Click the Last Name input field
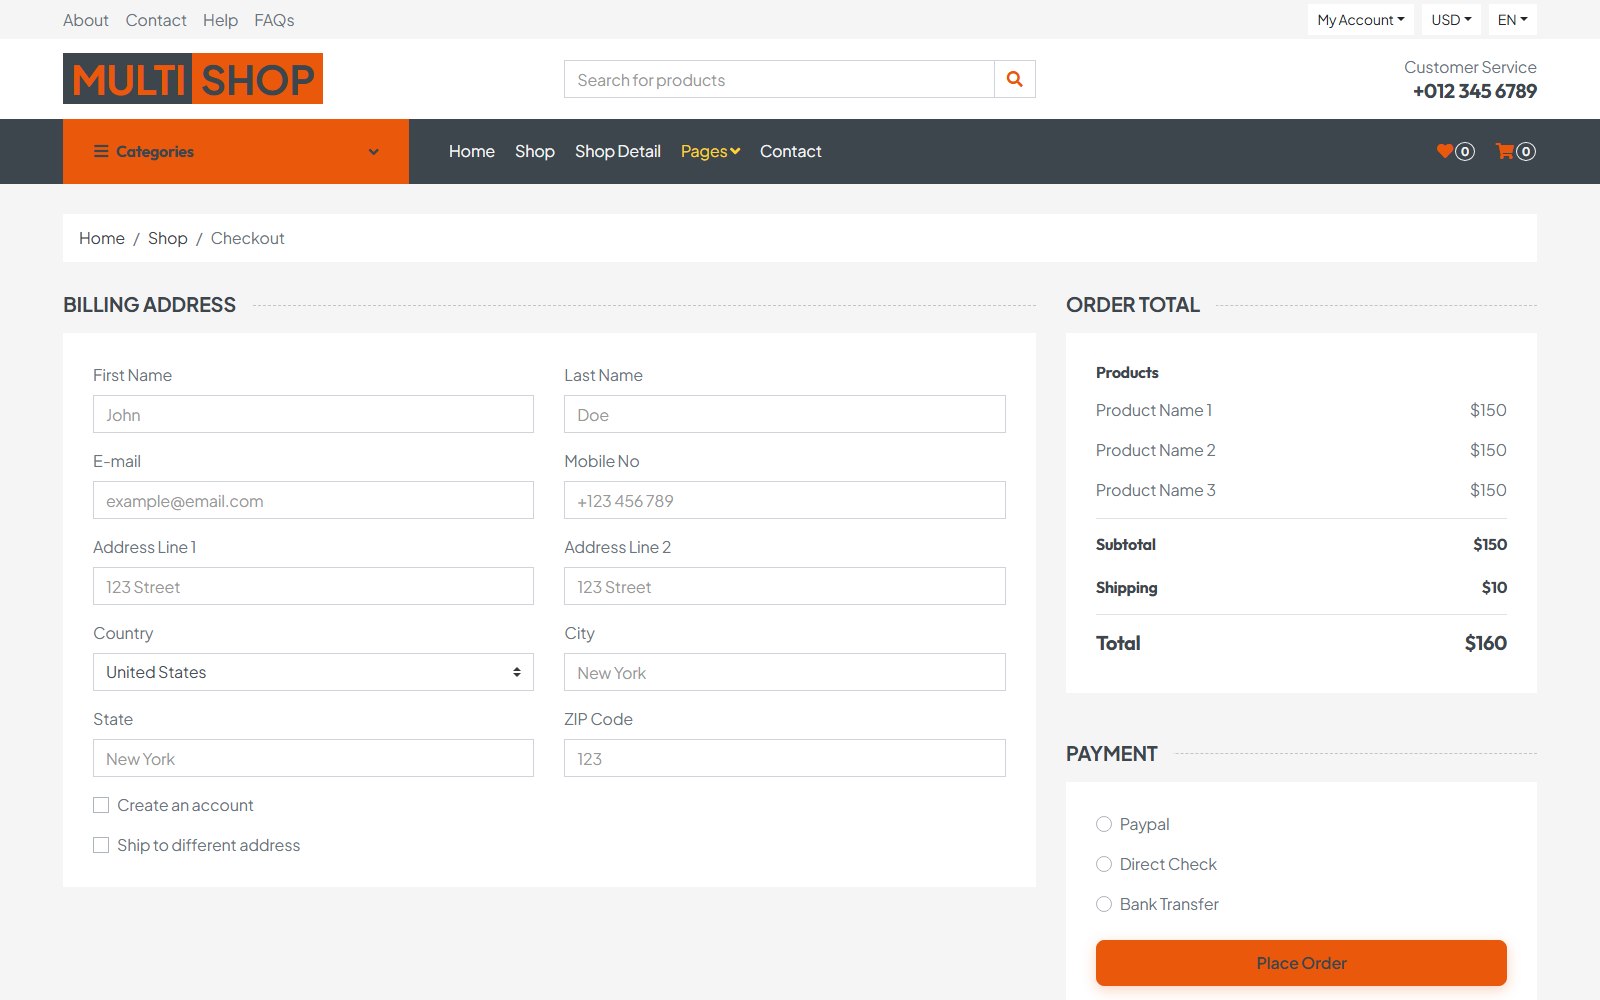This screenshot has height=1000, width=1600. [785, 414]
